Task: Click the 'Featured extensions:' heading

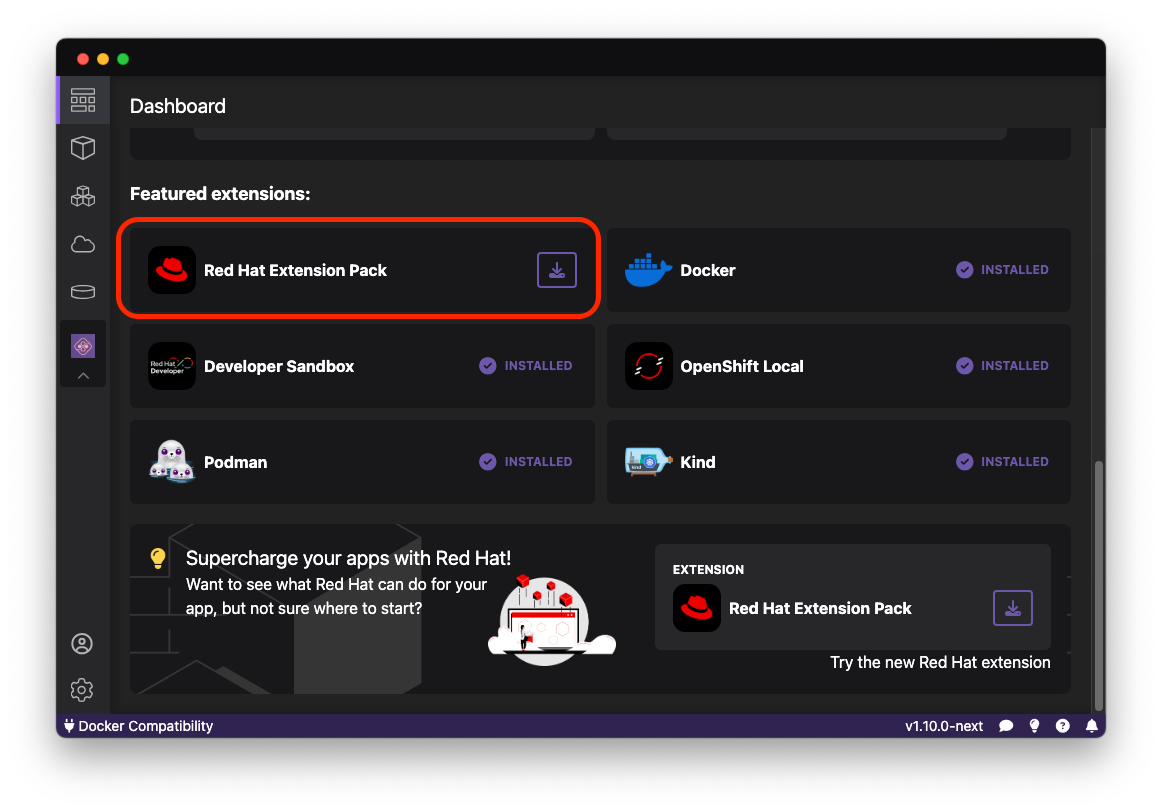Action: click(x=220, y=194)
